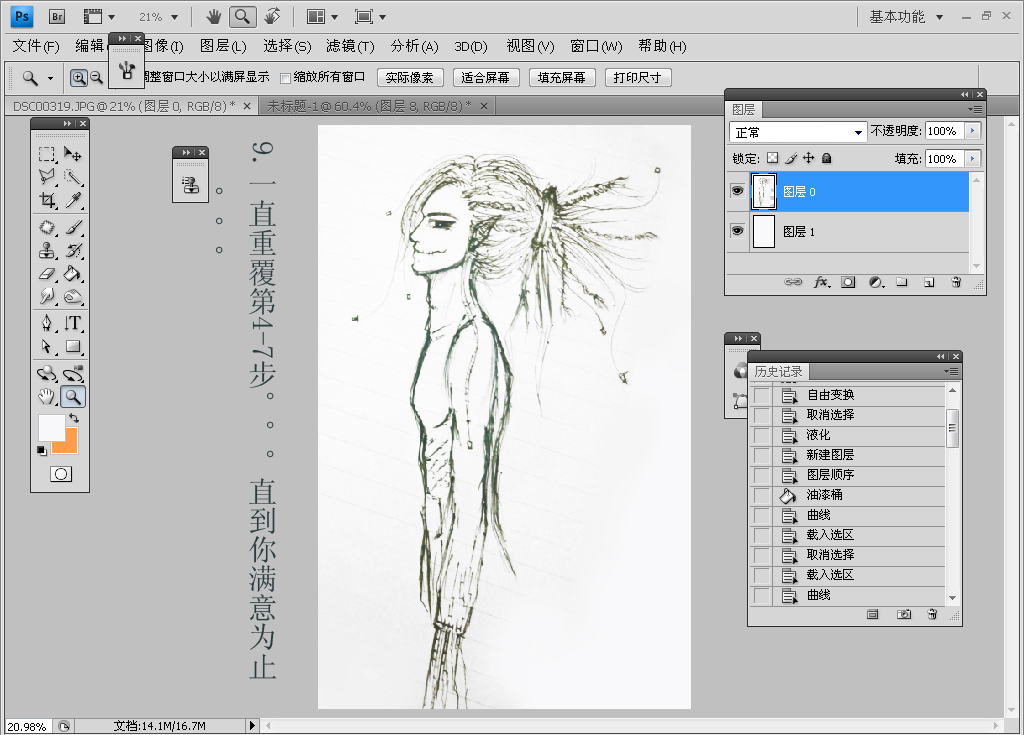The height and width of the screenshot is (735, 1024).
Task: Click the trash icon in Layers panel
Action: (955, 283)
